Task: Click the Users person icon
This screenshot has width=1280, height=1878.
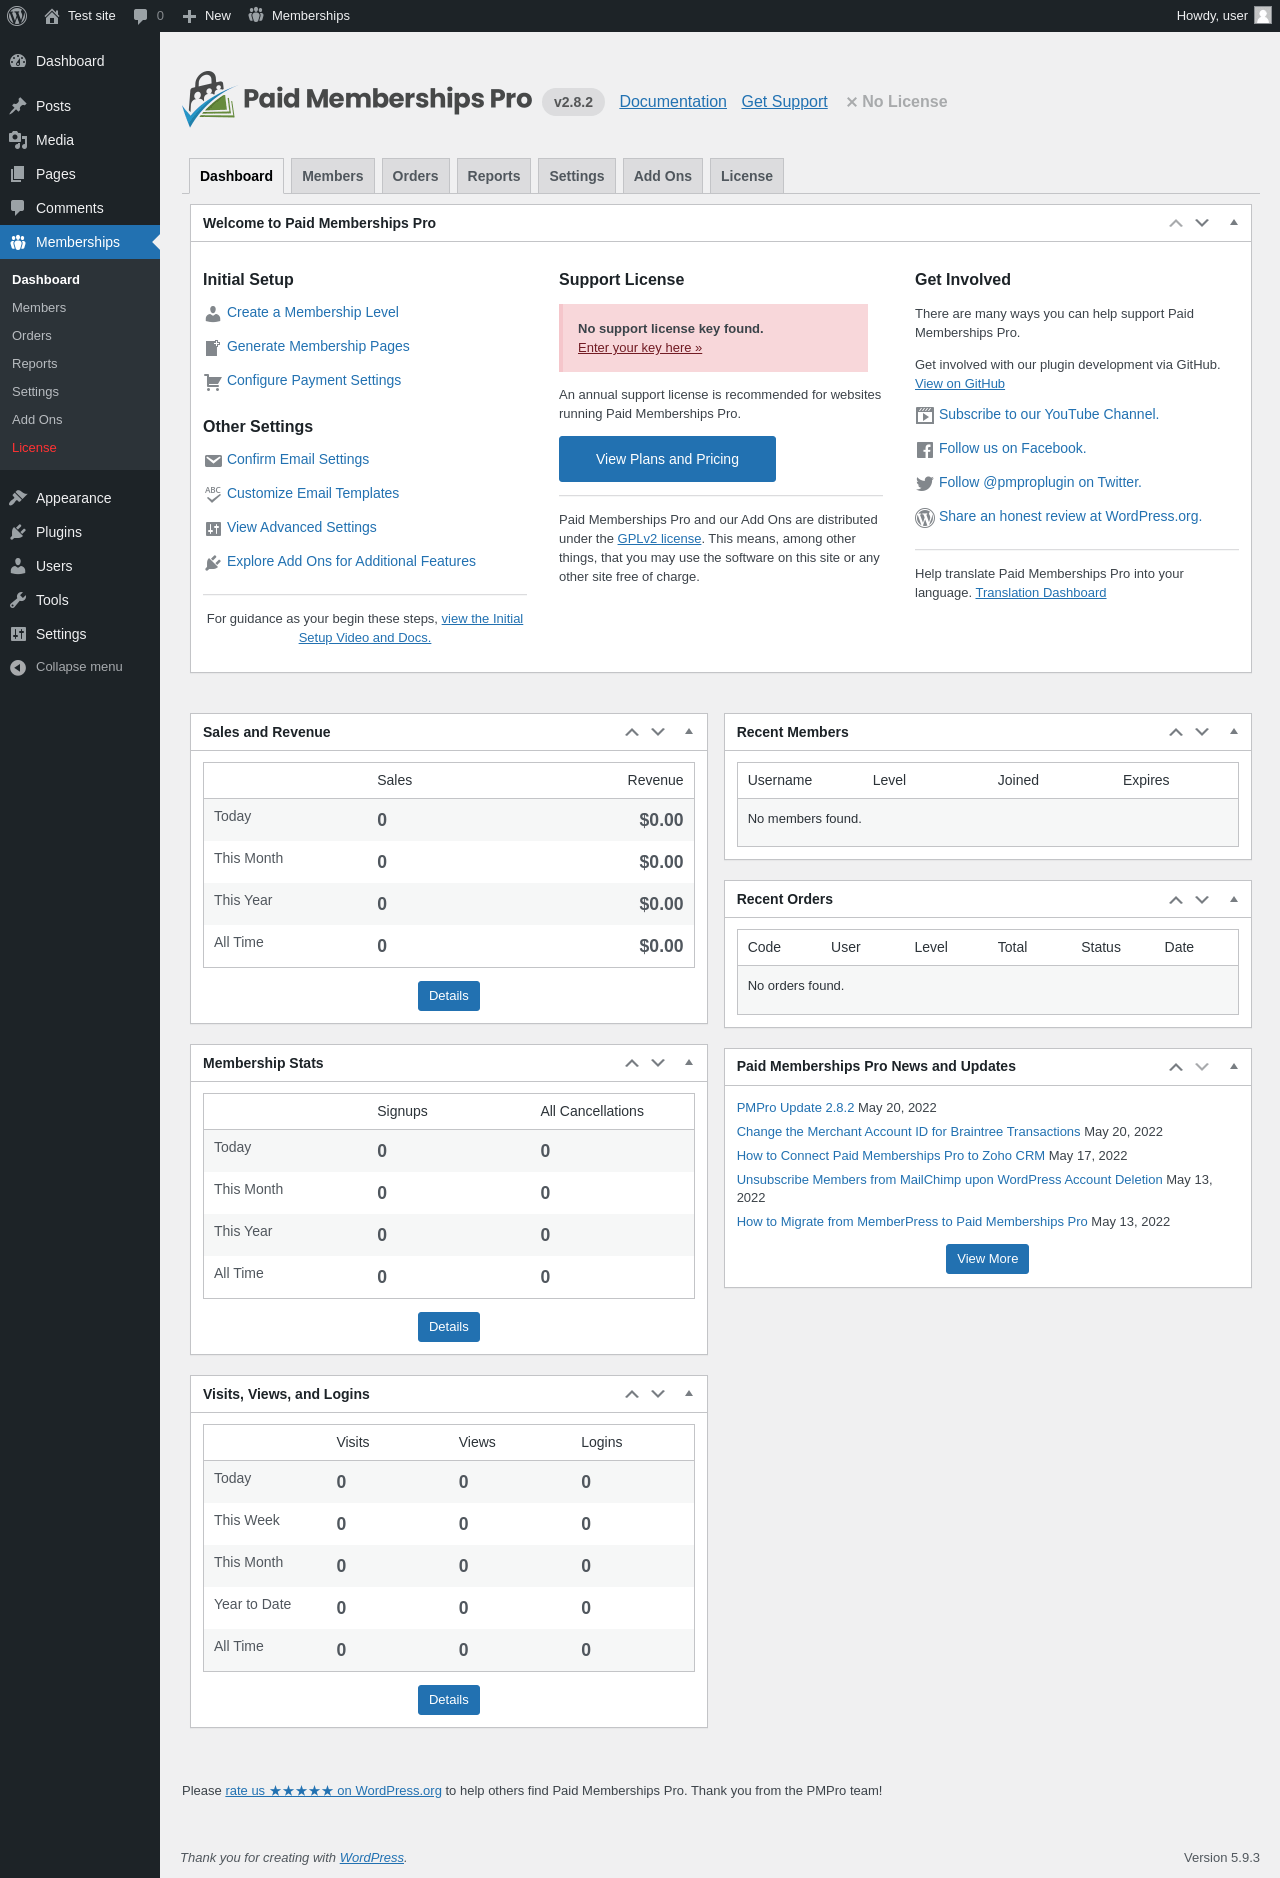Action: click(x=18, y=566)
